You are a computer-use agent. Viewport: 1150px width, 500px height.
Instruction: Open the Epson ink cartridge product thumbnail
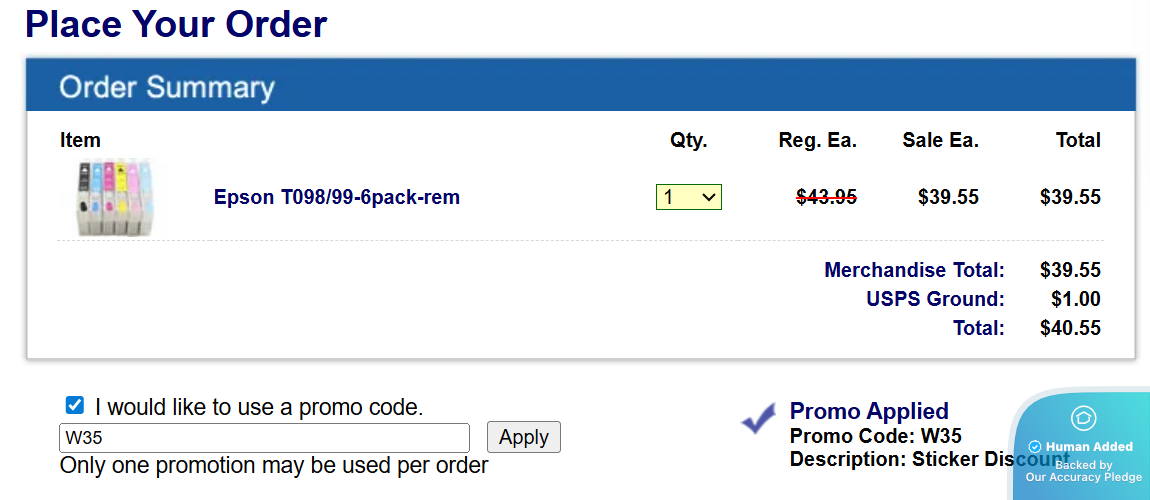click(115, 197)
